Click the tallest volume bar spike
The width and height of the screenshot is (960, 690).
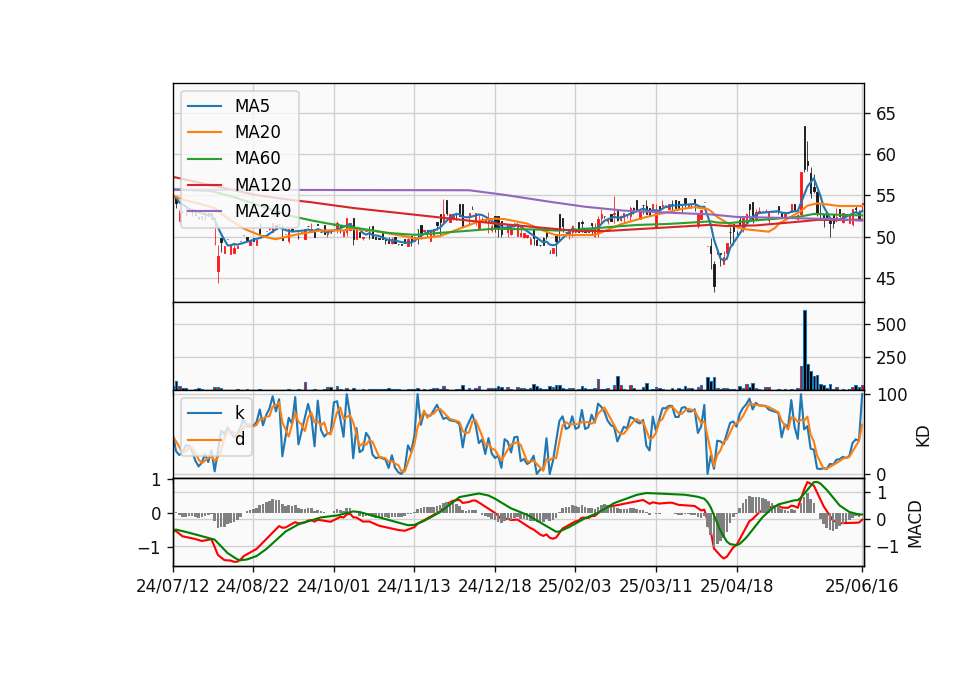coord(805,350)
